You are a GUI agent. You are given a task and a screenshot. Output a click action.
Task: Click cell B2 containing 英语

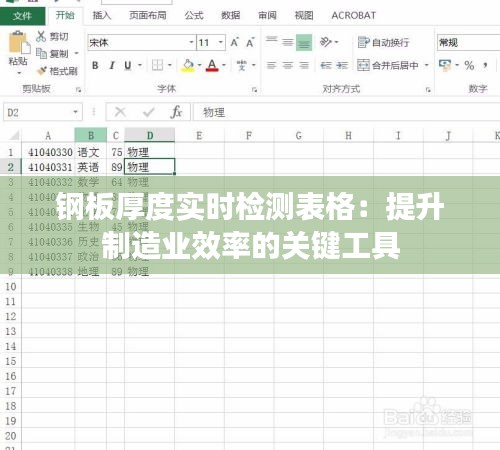pos(91,167)
